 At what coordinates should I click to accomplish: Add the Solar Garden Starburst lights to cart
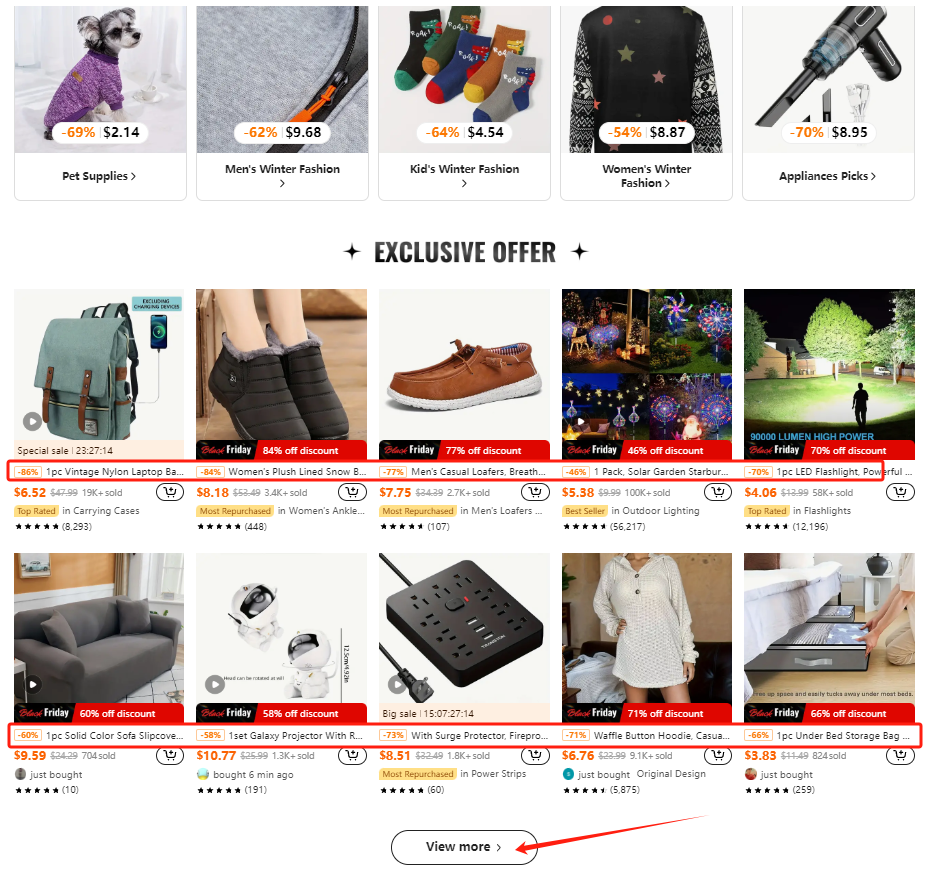pyautogui.click(x=718, y=492)
